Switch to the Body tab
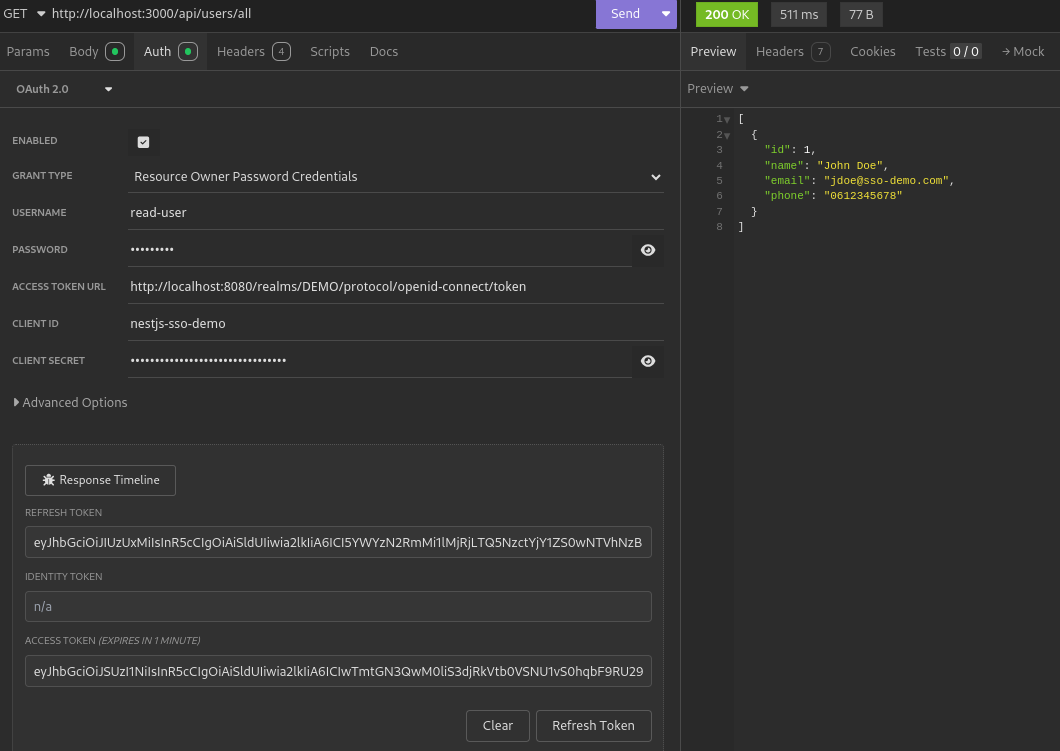Viewport: 1060px width, 751px height. click(97, 51)
